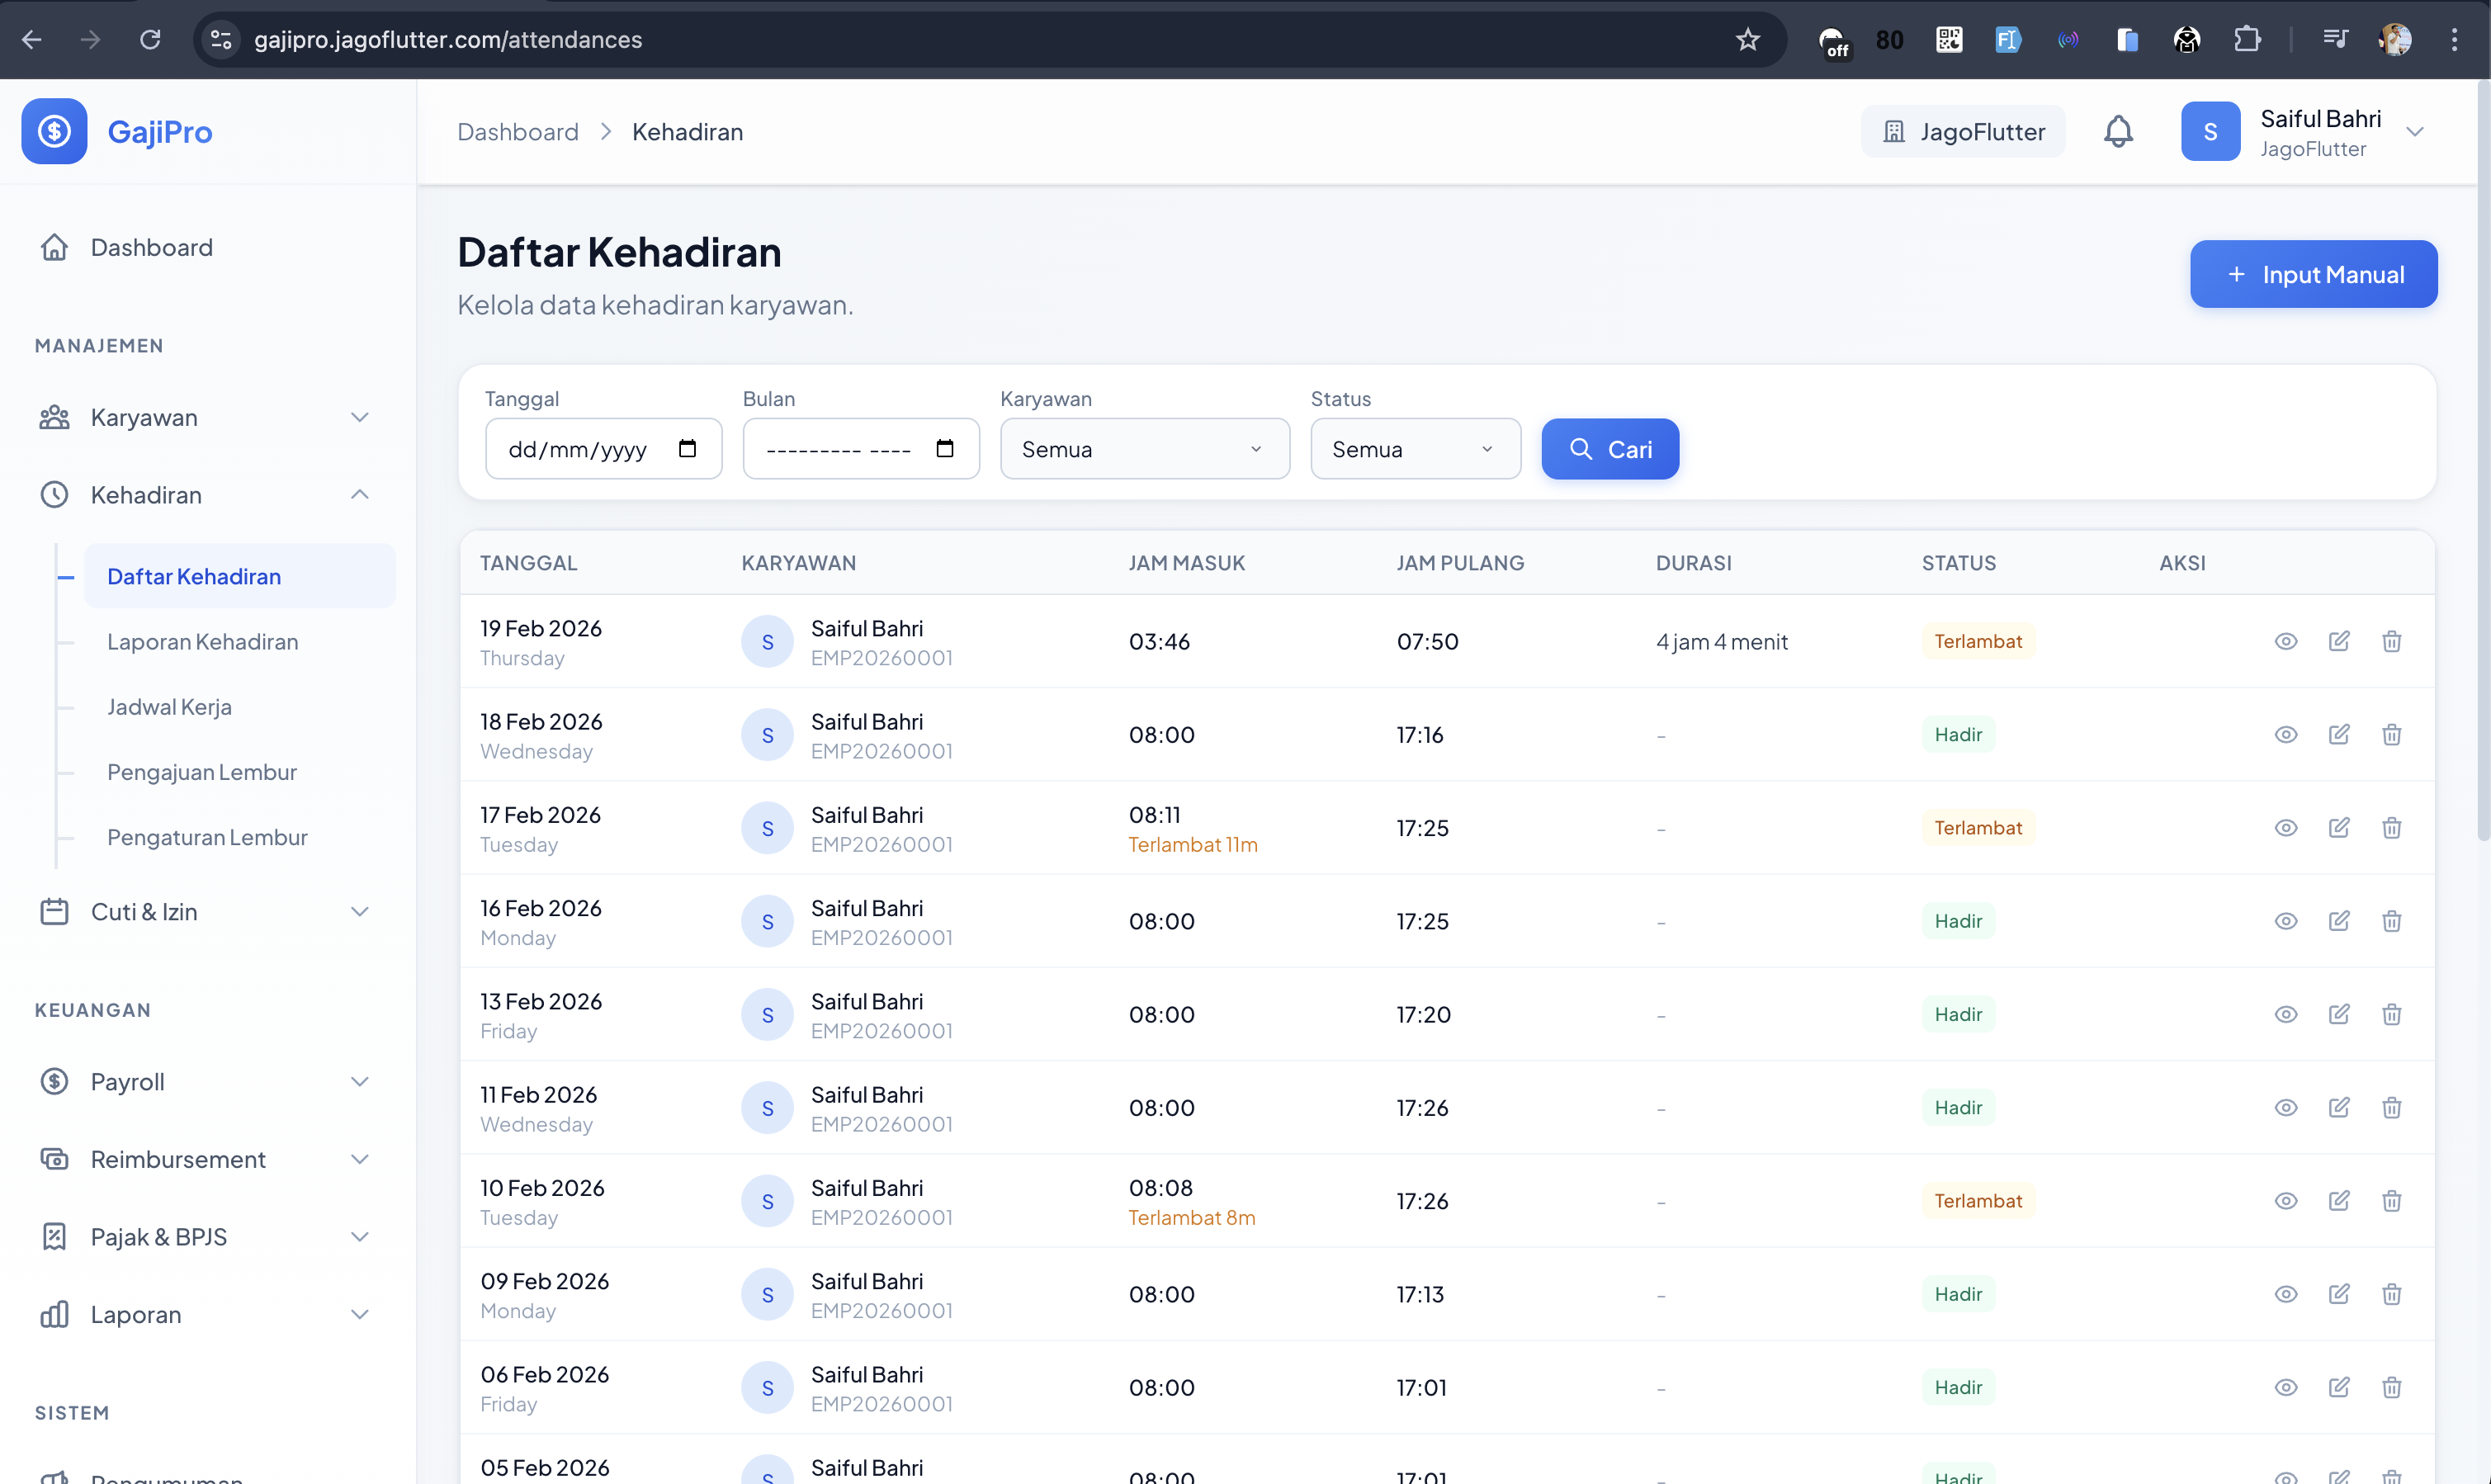The width and height of the screenshot is (2491, 1484).
Task: Open the Karyawan filter dropdown
Action: [x=1144, y=449]
